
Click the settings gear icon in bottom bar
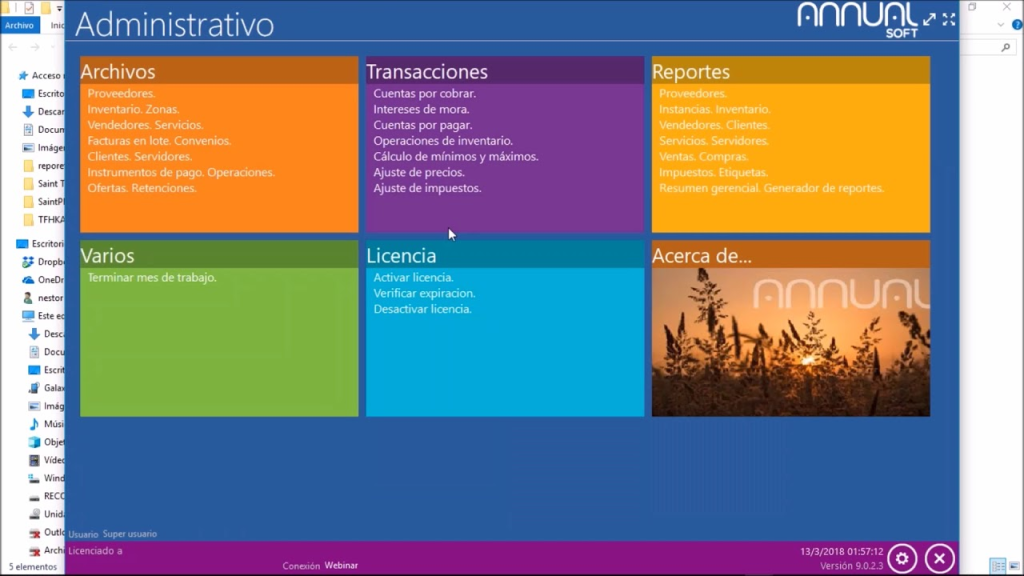[902, 558]
